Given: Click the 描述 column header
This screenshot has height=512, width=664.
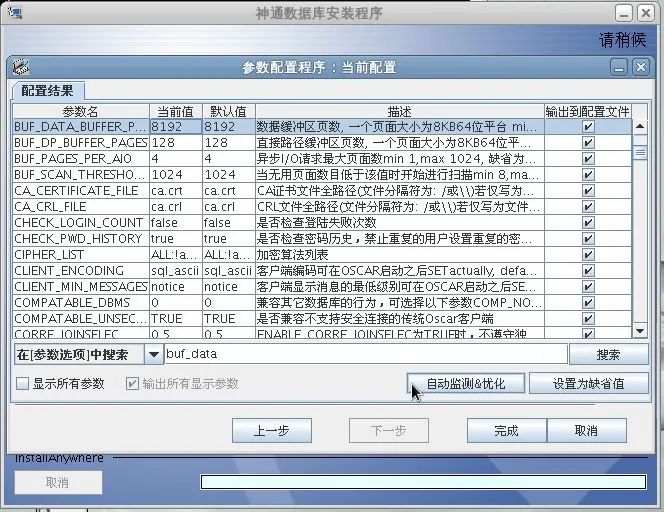Looking at the screenshot, I should [400, 111].
